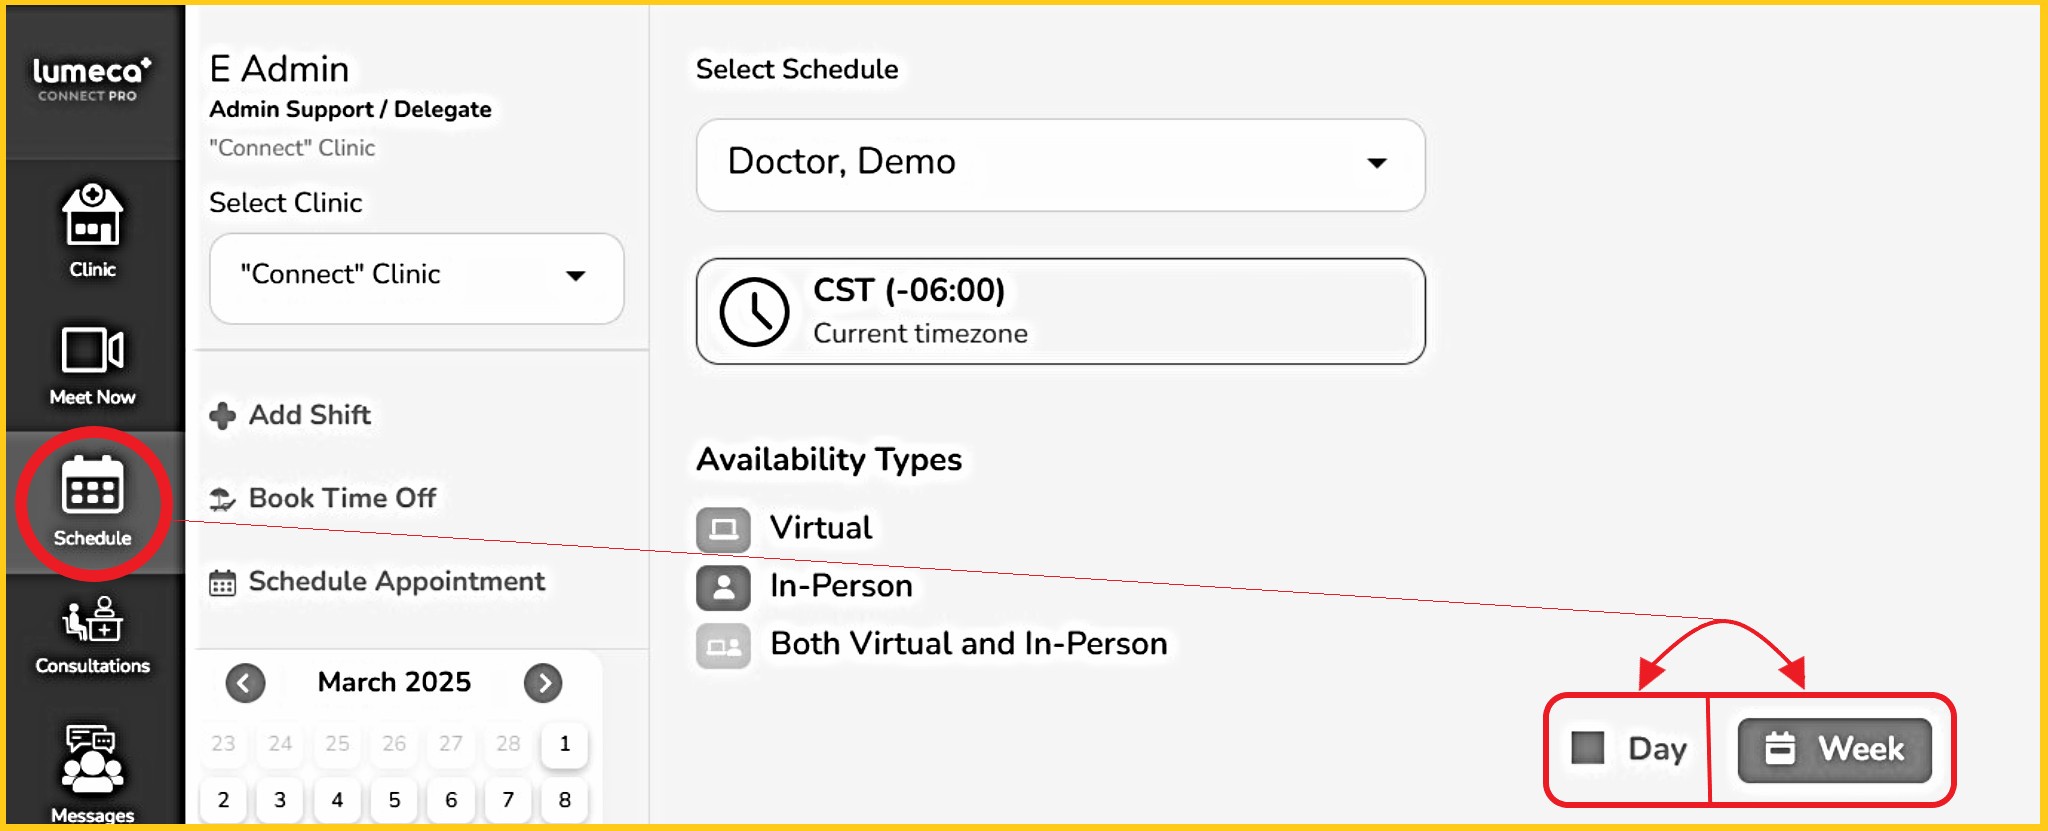This screenshot has height=831, width=2048.
Task: Go to Consultations in sidebar
Action: tap(92, 620)
